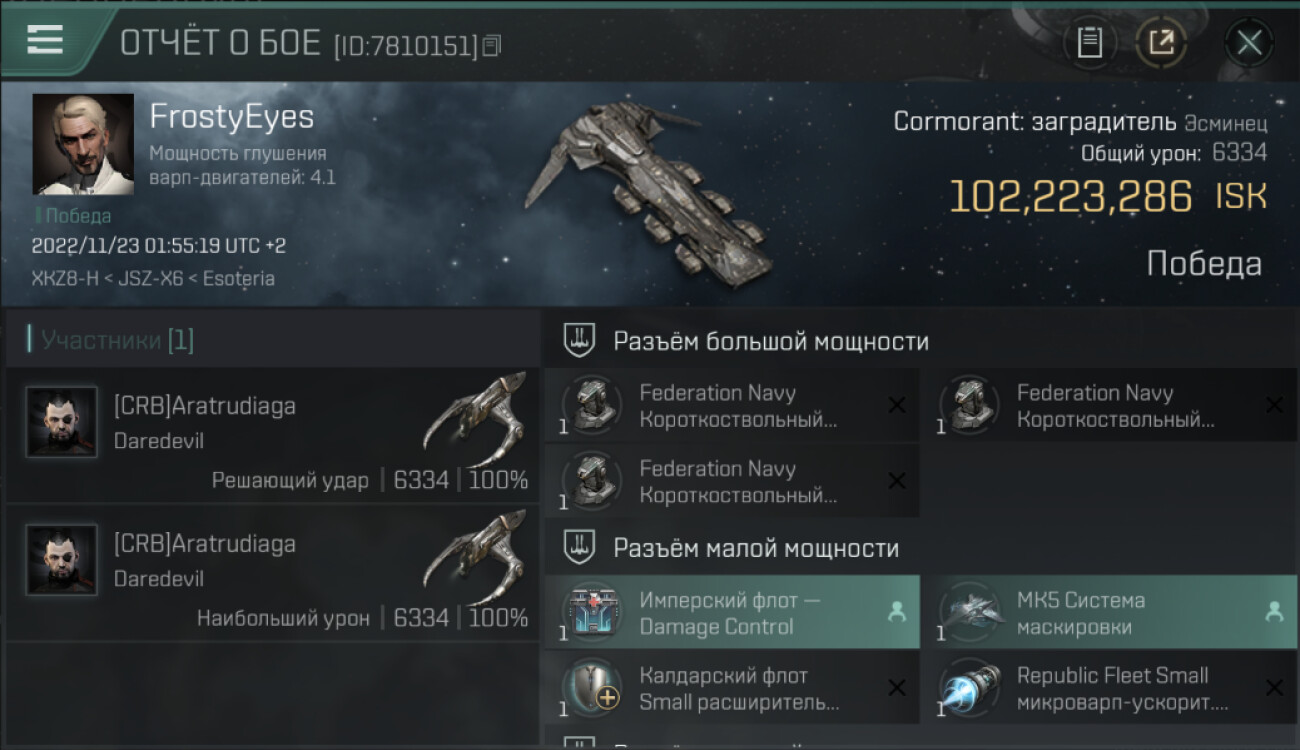Open the clipboard report icon in header
The image size is (1300, 750).
1090,43
